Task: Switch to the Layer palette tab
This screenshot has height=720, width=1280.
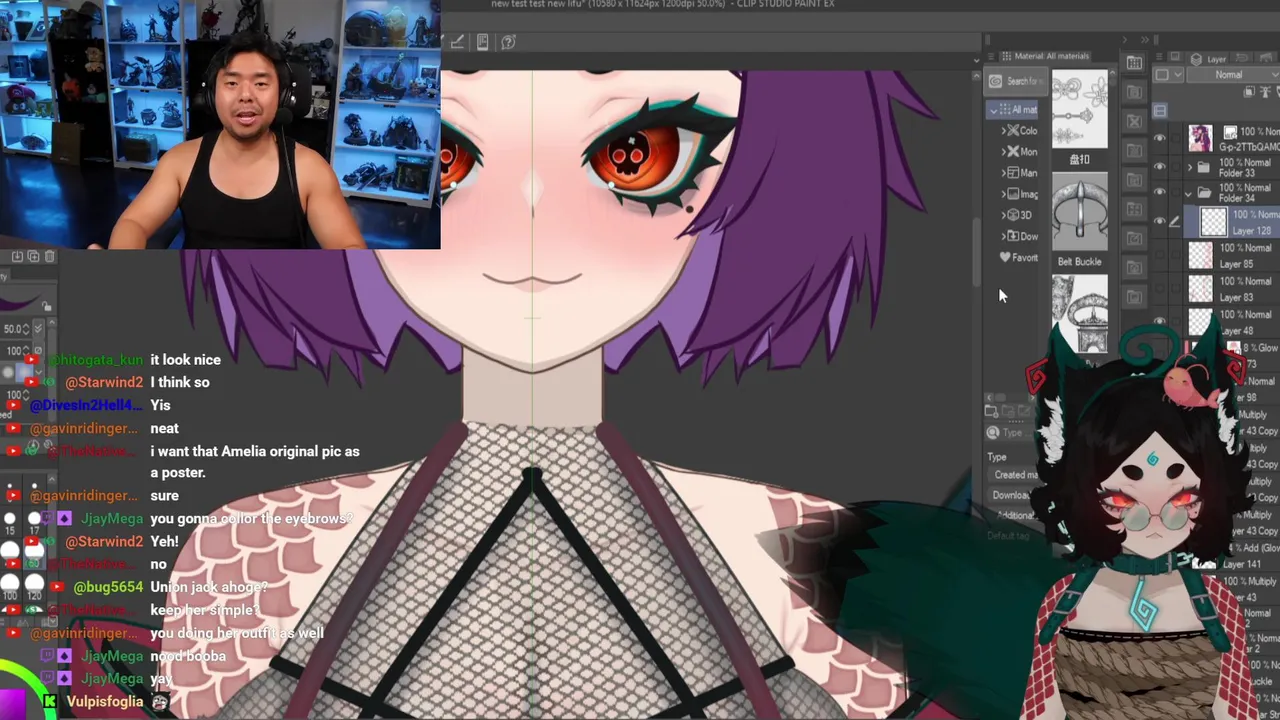Action: [1209, 59]
